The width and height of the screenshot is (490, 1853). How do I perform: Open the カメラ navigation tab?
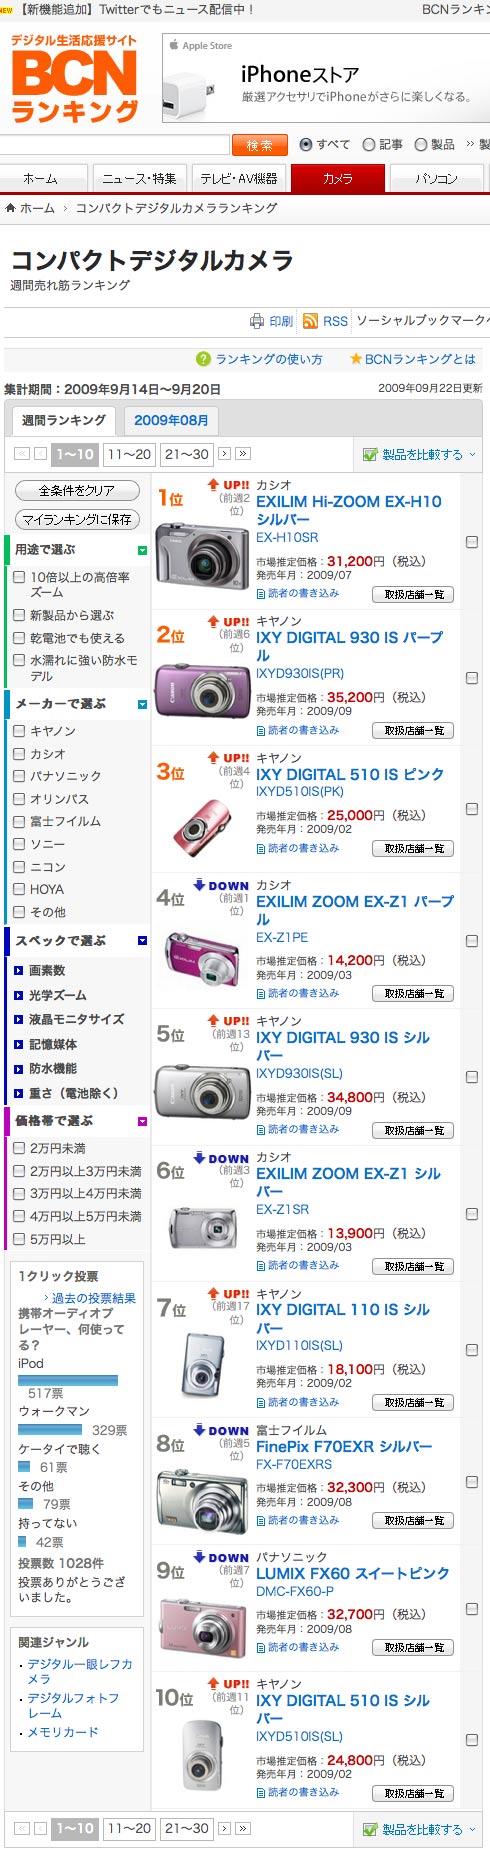pyautogui.click(x=338, y=178)
